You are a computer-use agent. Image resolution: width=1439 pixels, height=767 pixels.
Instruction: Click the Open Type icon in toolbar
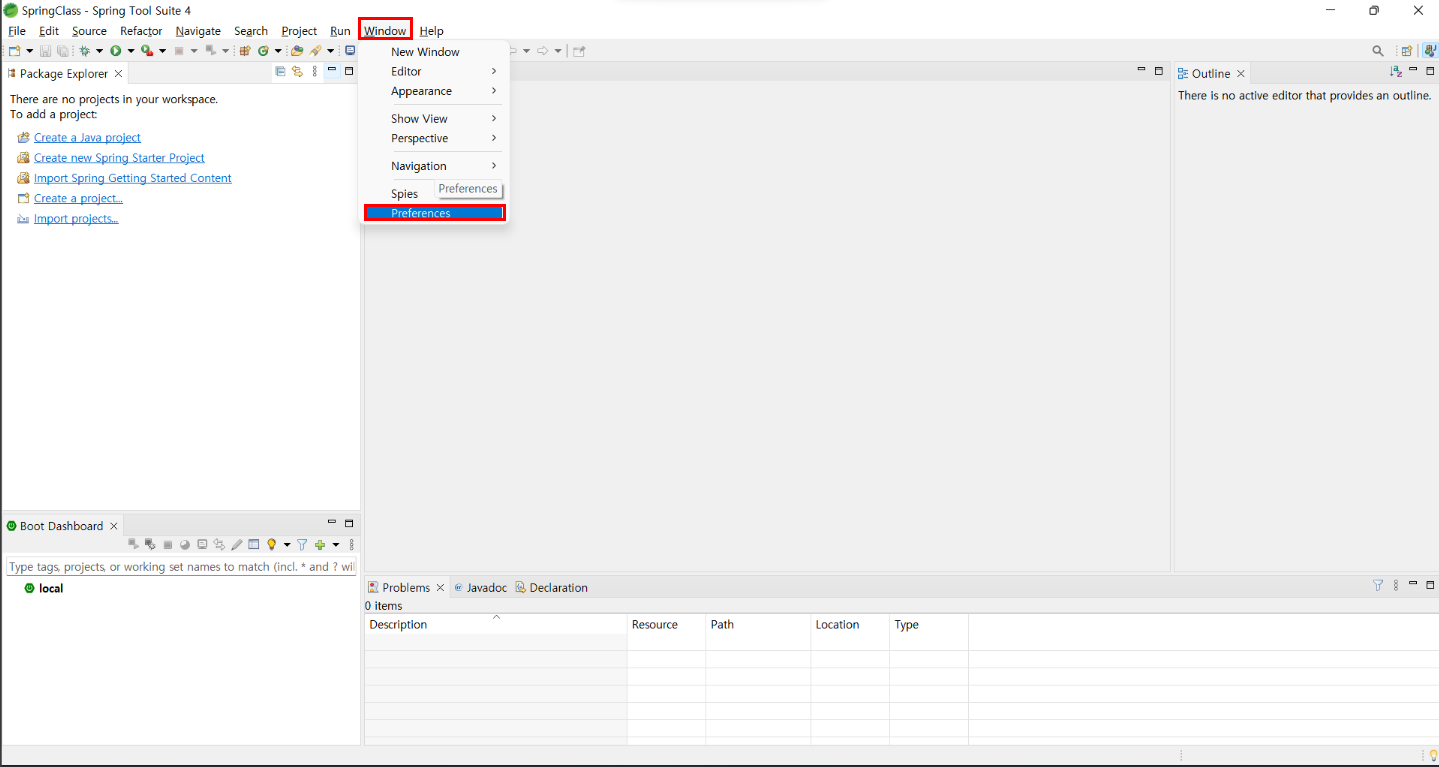tap(297, 51)
